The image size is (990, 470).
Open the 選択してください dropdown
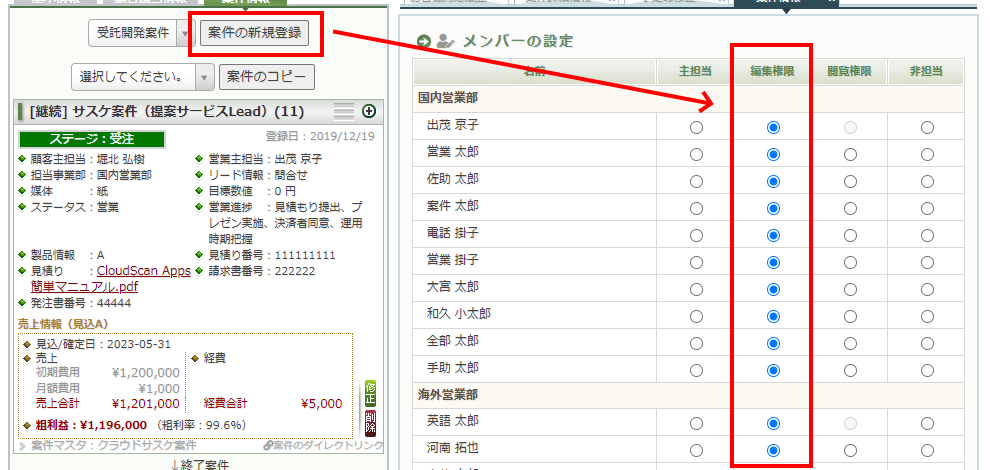203,76
